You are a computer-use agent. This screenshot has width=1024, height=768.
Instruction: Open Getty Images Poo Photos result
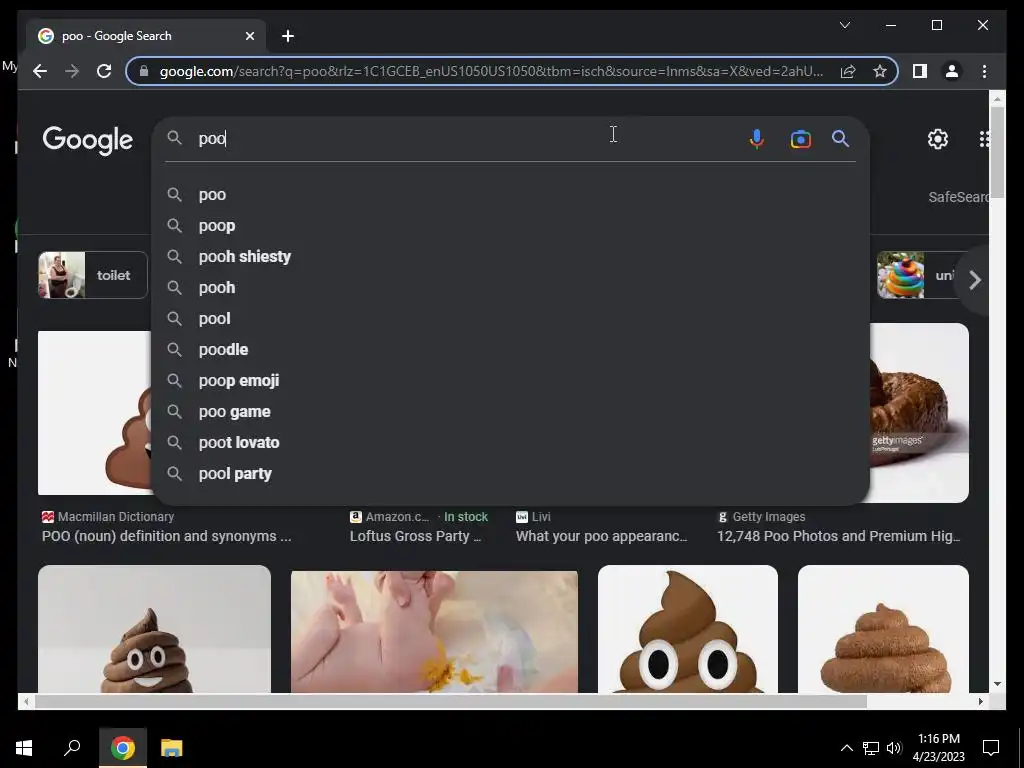point(839,536)
